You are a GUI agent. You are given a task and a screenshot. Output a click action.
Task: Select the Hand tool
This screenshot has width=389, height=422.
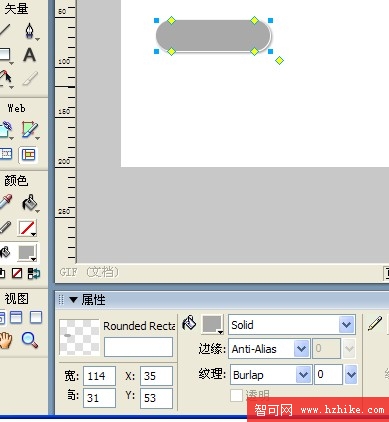tap(6, 341)
